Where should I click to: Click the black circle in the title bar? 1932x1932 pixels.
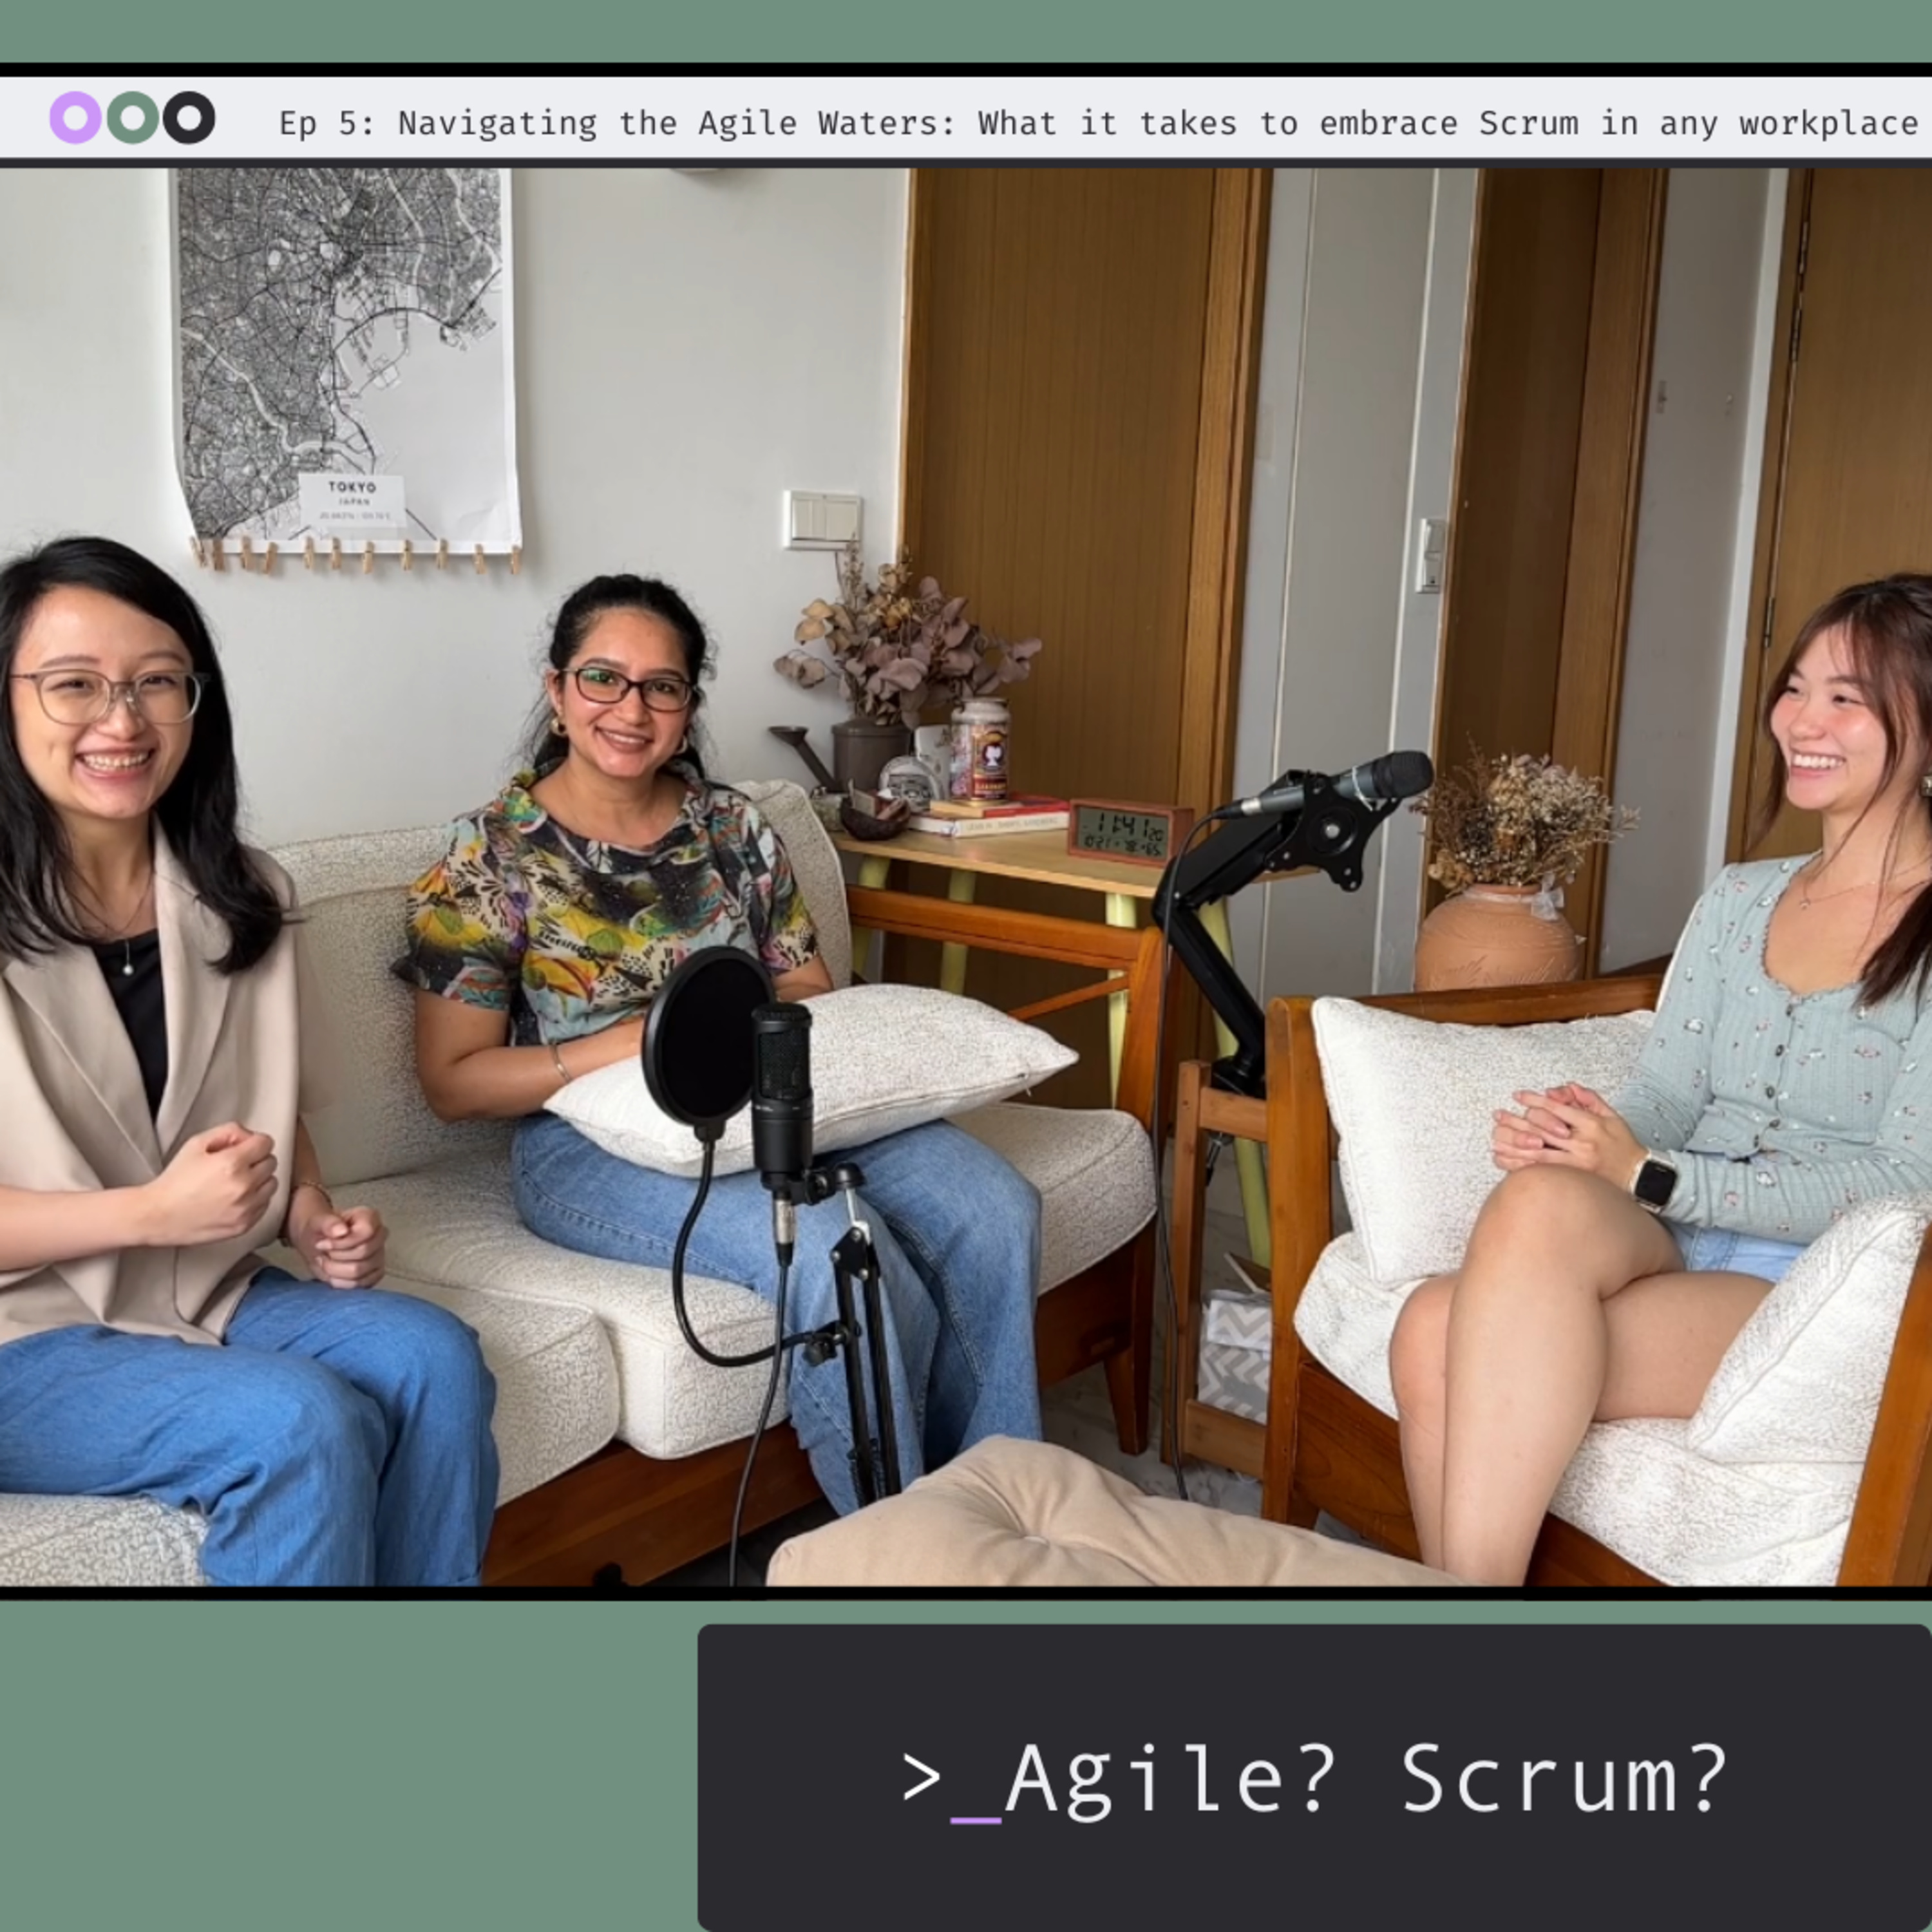click(189, 118)
